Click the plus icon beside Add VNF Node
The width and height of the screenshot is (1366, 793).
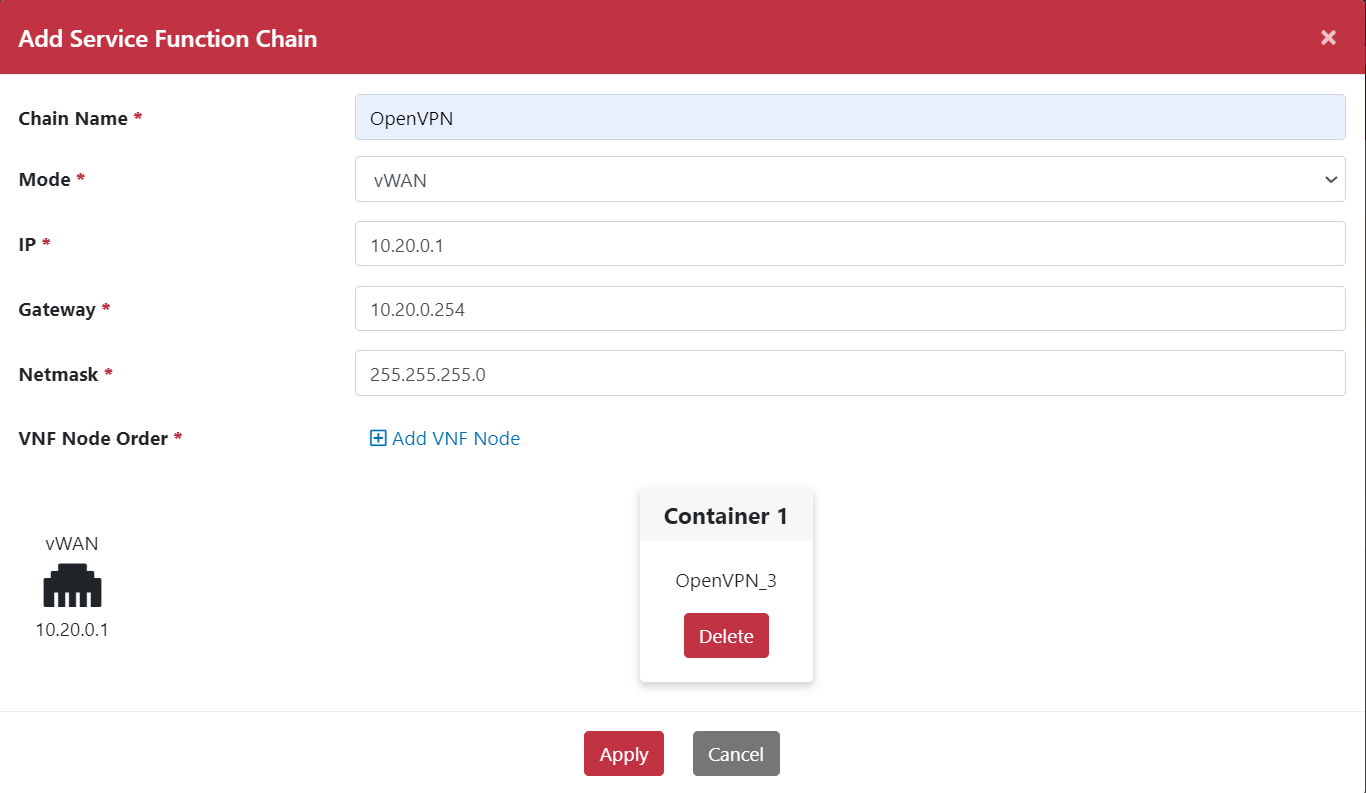point(378,438)
